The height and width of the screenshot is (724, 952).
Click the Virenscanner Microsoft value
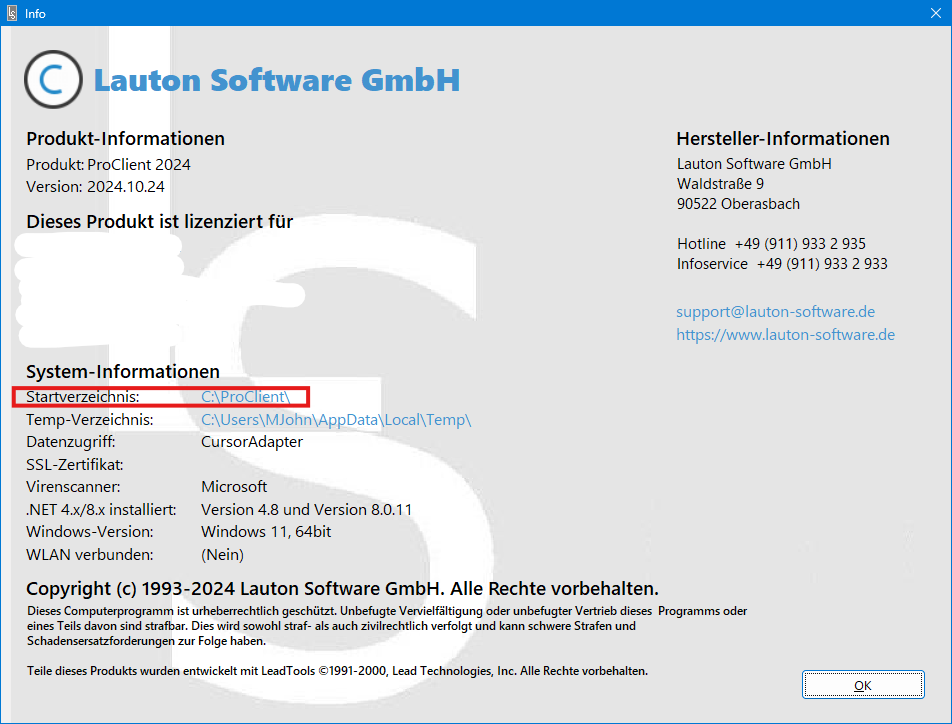click(234, 487)
